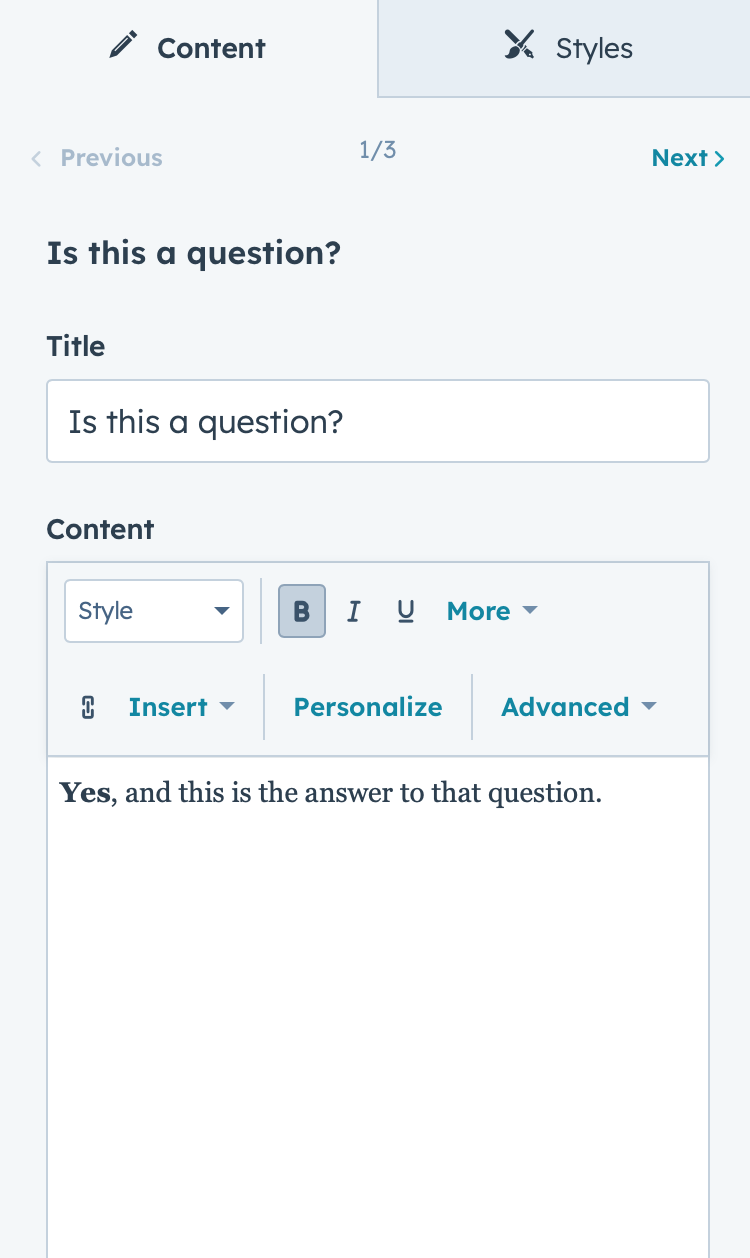Click the Personalize button
The image size is (750, 1258).
click(368, 707)
